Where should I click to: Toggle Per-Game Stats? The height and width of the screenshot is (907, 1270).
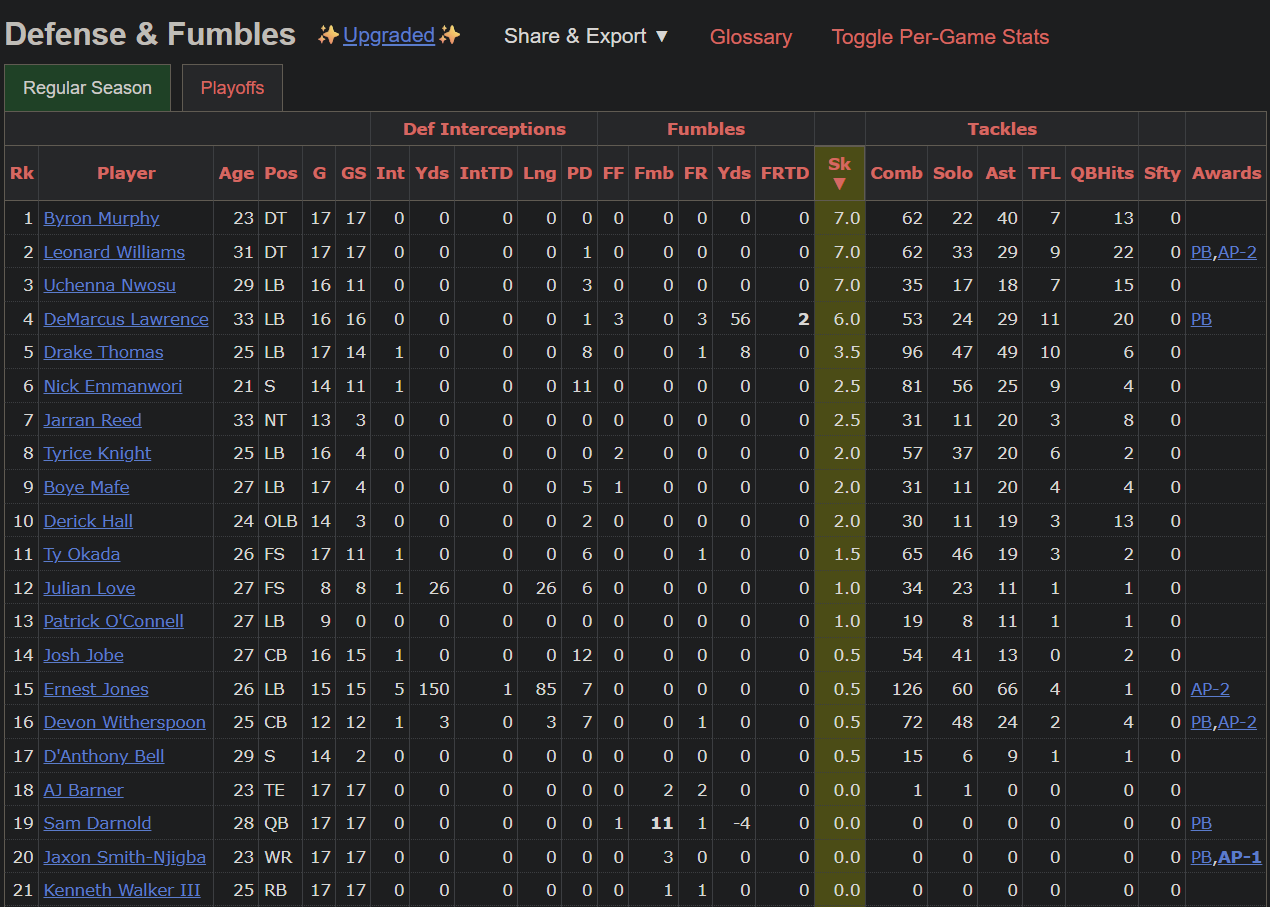[940, 37]
